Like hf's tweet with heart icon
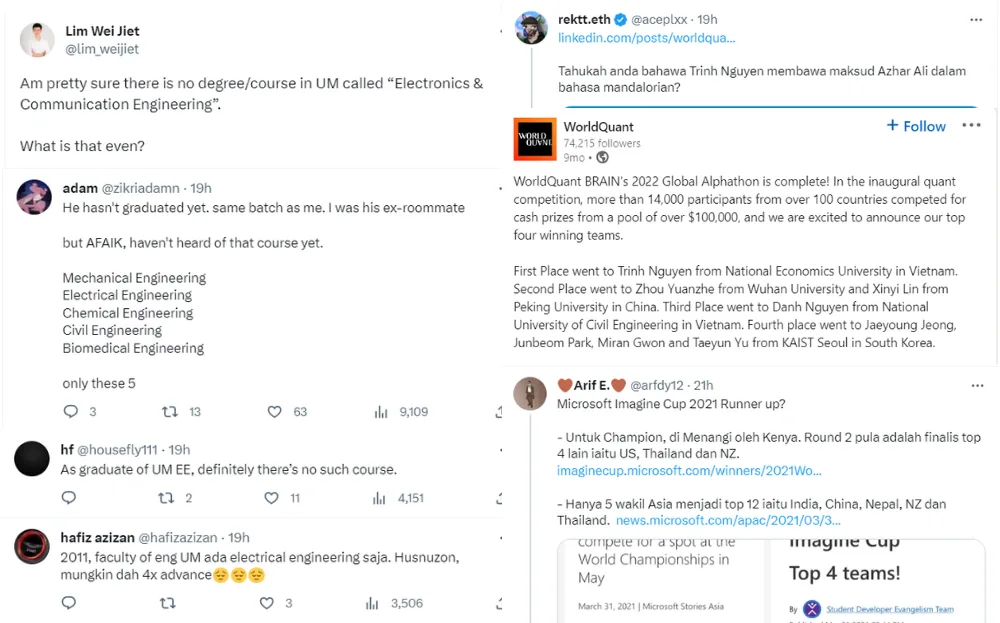 point(271,497)
